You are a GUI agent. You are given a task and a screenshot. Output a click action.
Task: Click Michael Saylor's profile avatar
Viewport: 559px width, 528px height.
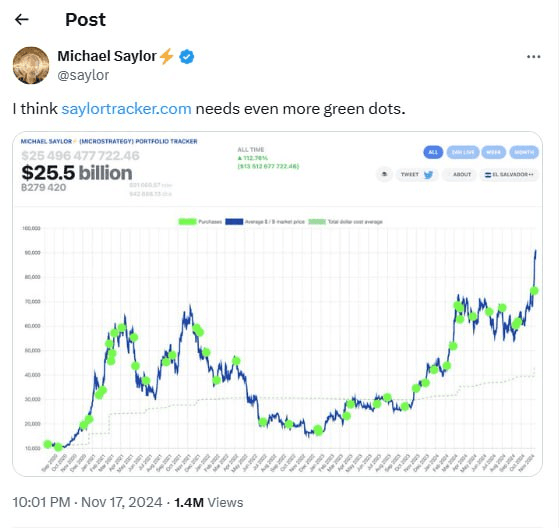pyautogui.click(x=31, y=66)
